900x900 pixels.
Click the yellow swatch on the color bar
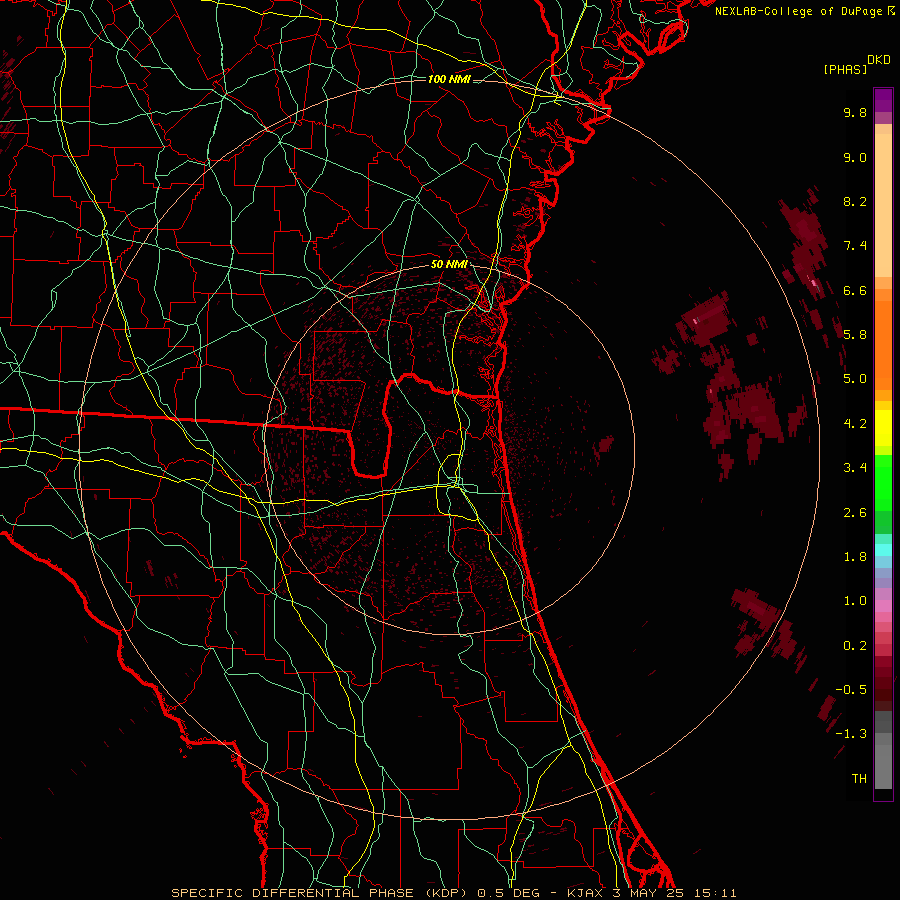883,428
